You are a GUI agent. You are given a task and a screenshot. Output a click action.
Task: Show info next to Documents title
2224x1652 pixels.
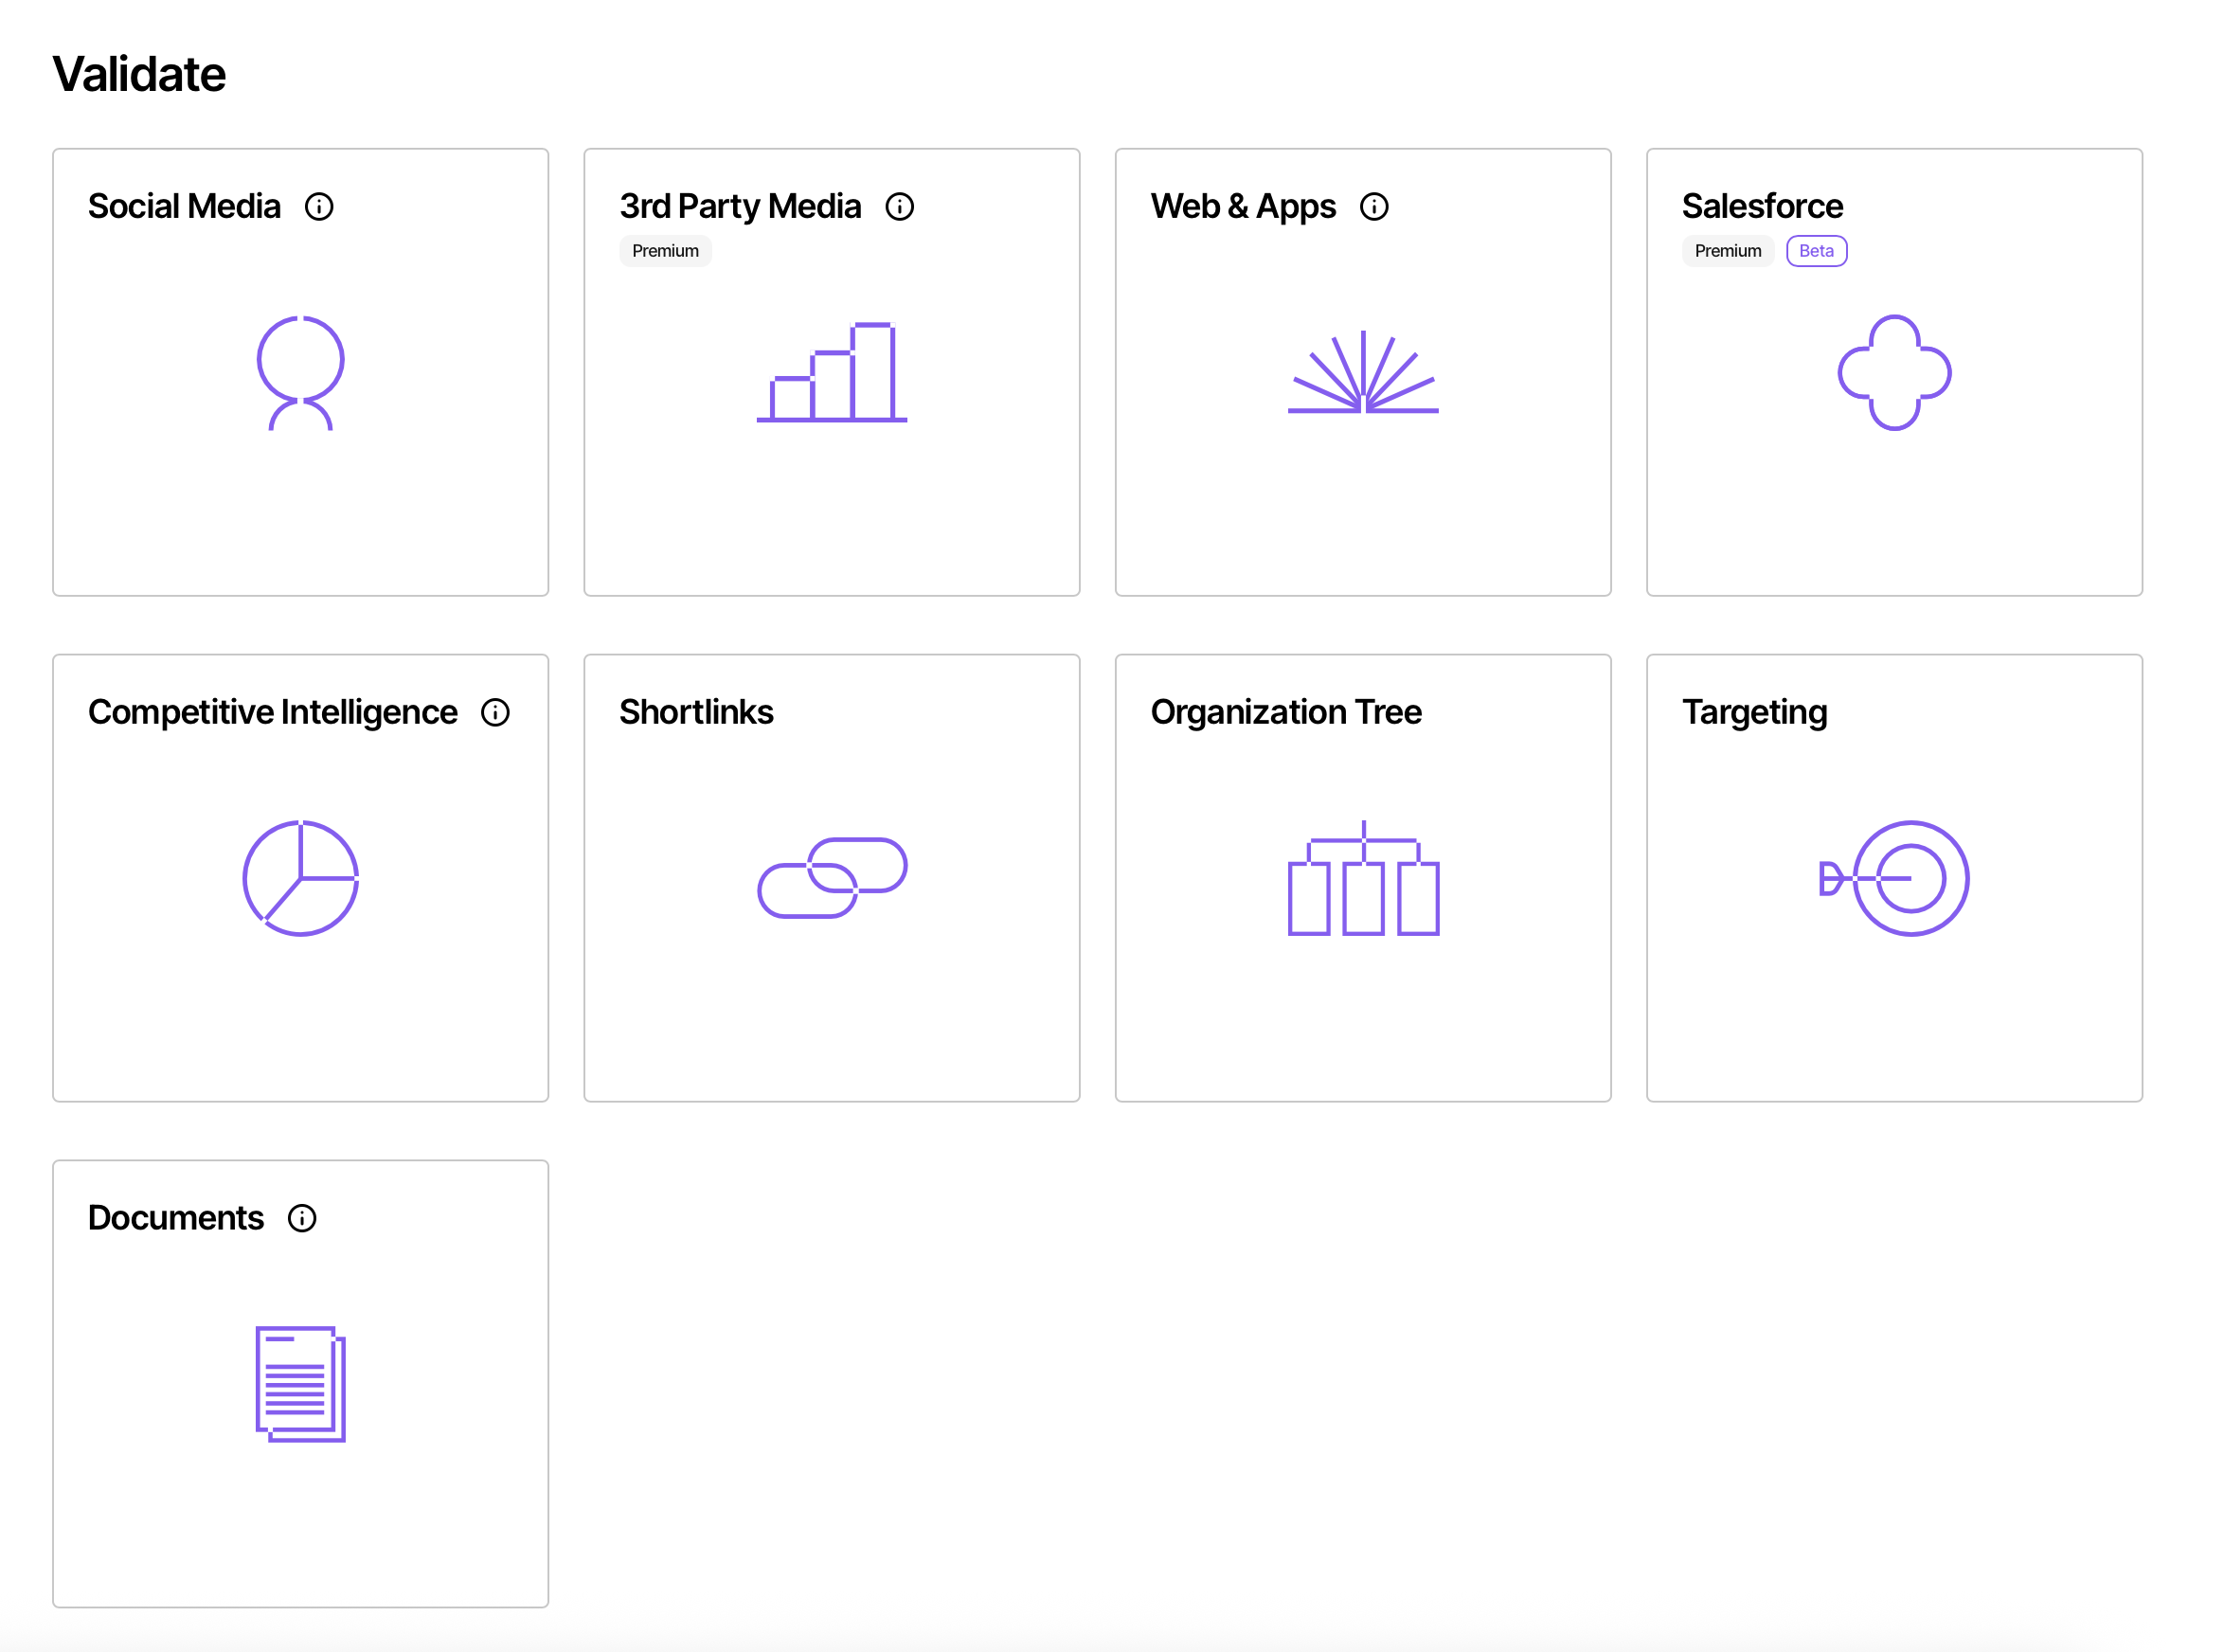(x=302, y=1218)
